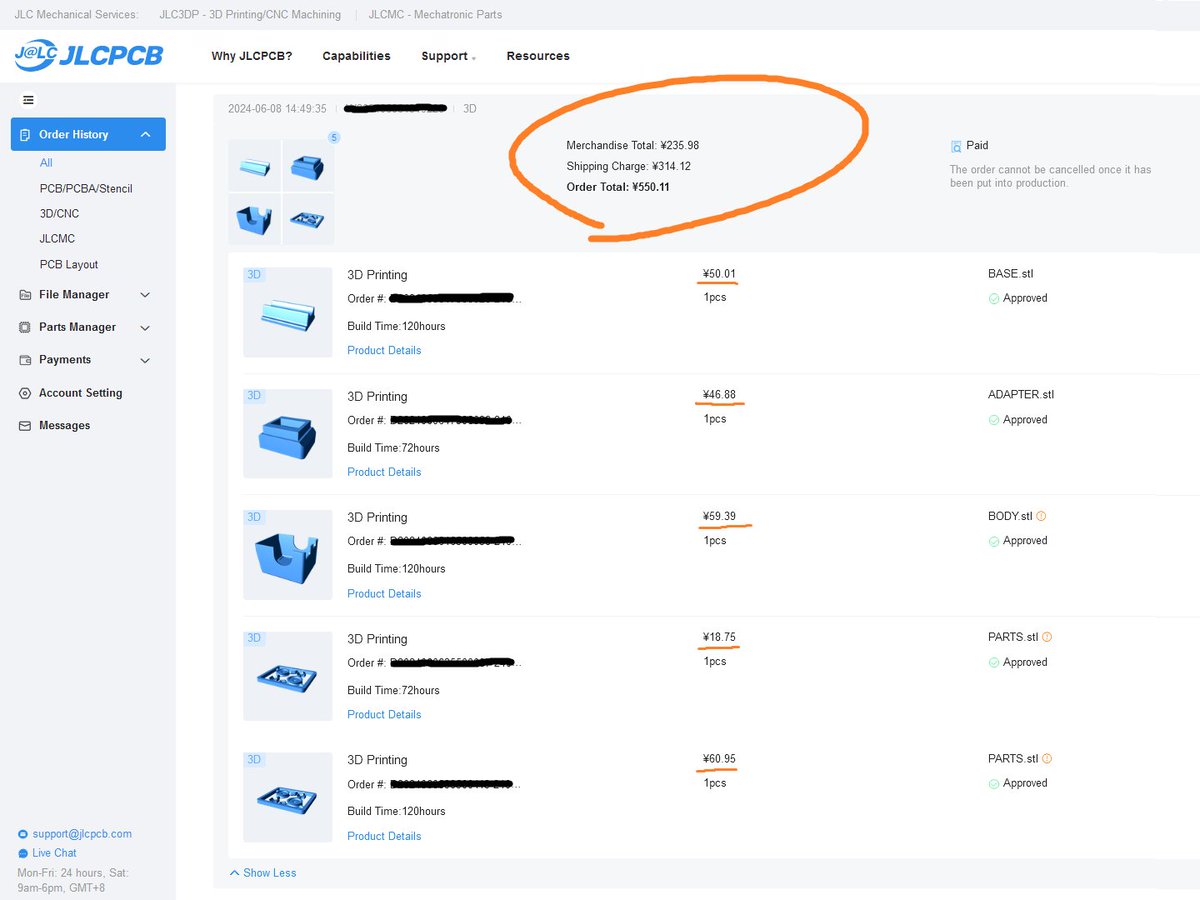
Task: Click the JLCPCB logo
Action: click(x=89, y=56)
